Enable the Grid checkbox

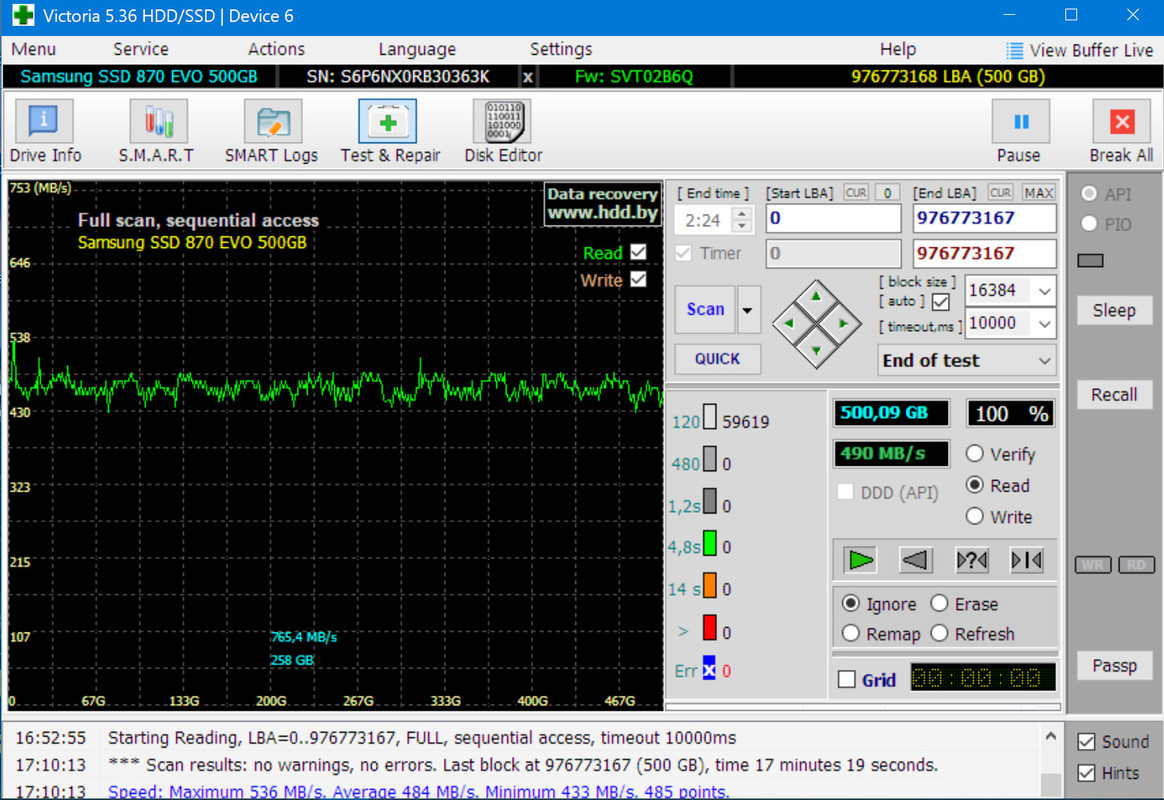846,679
